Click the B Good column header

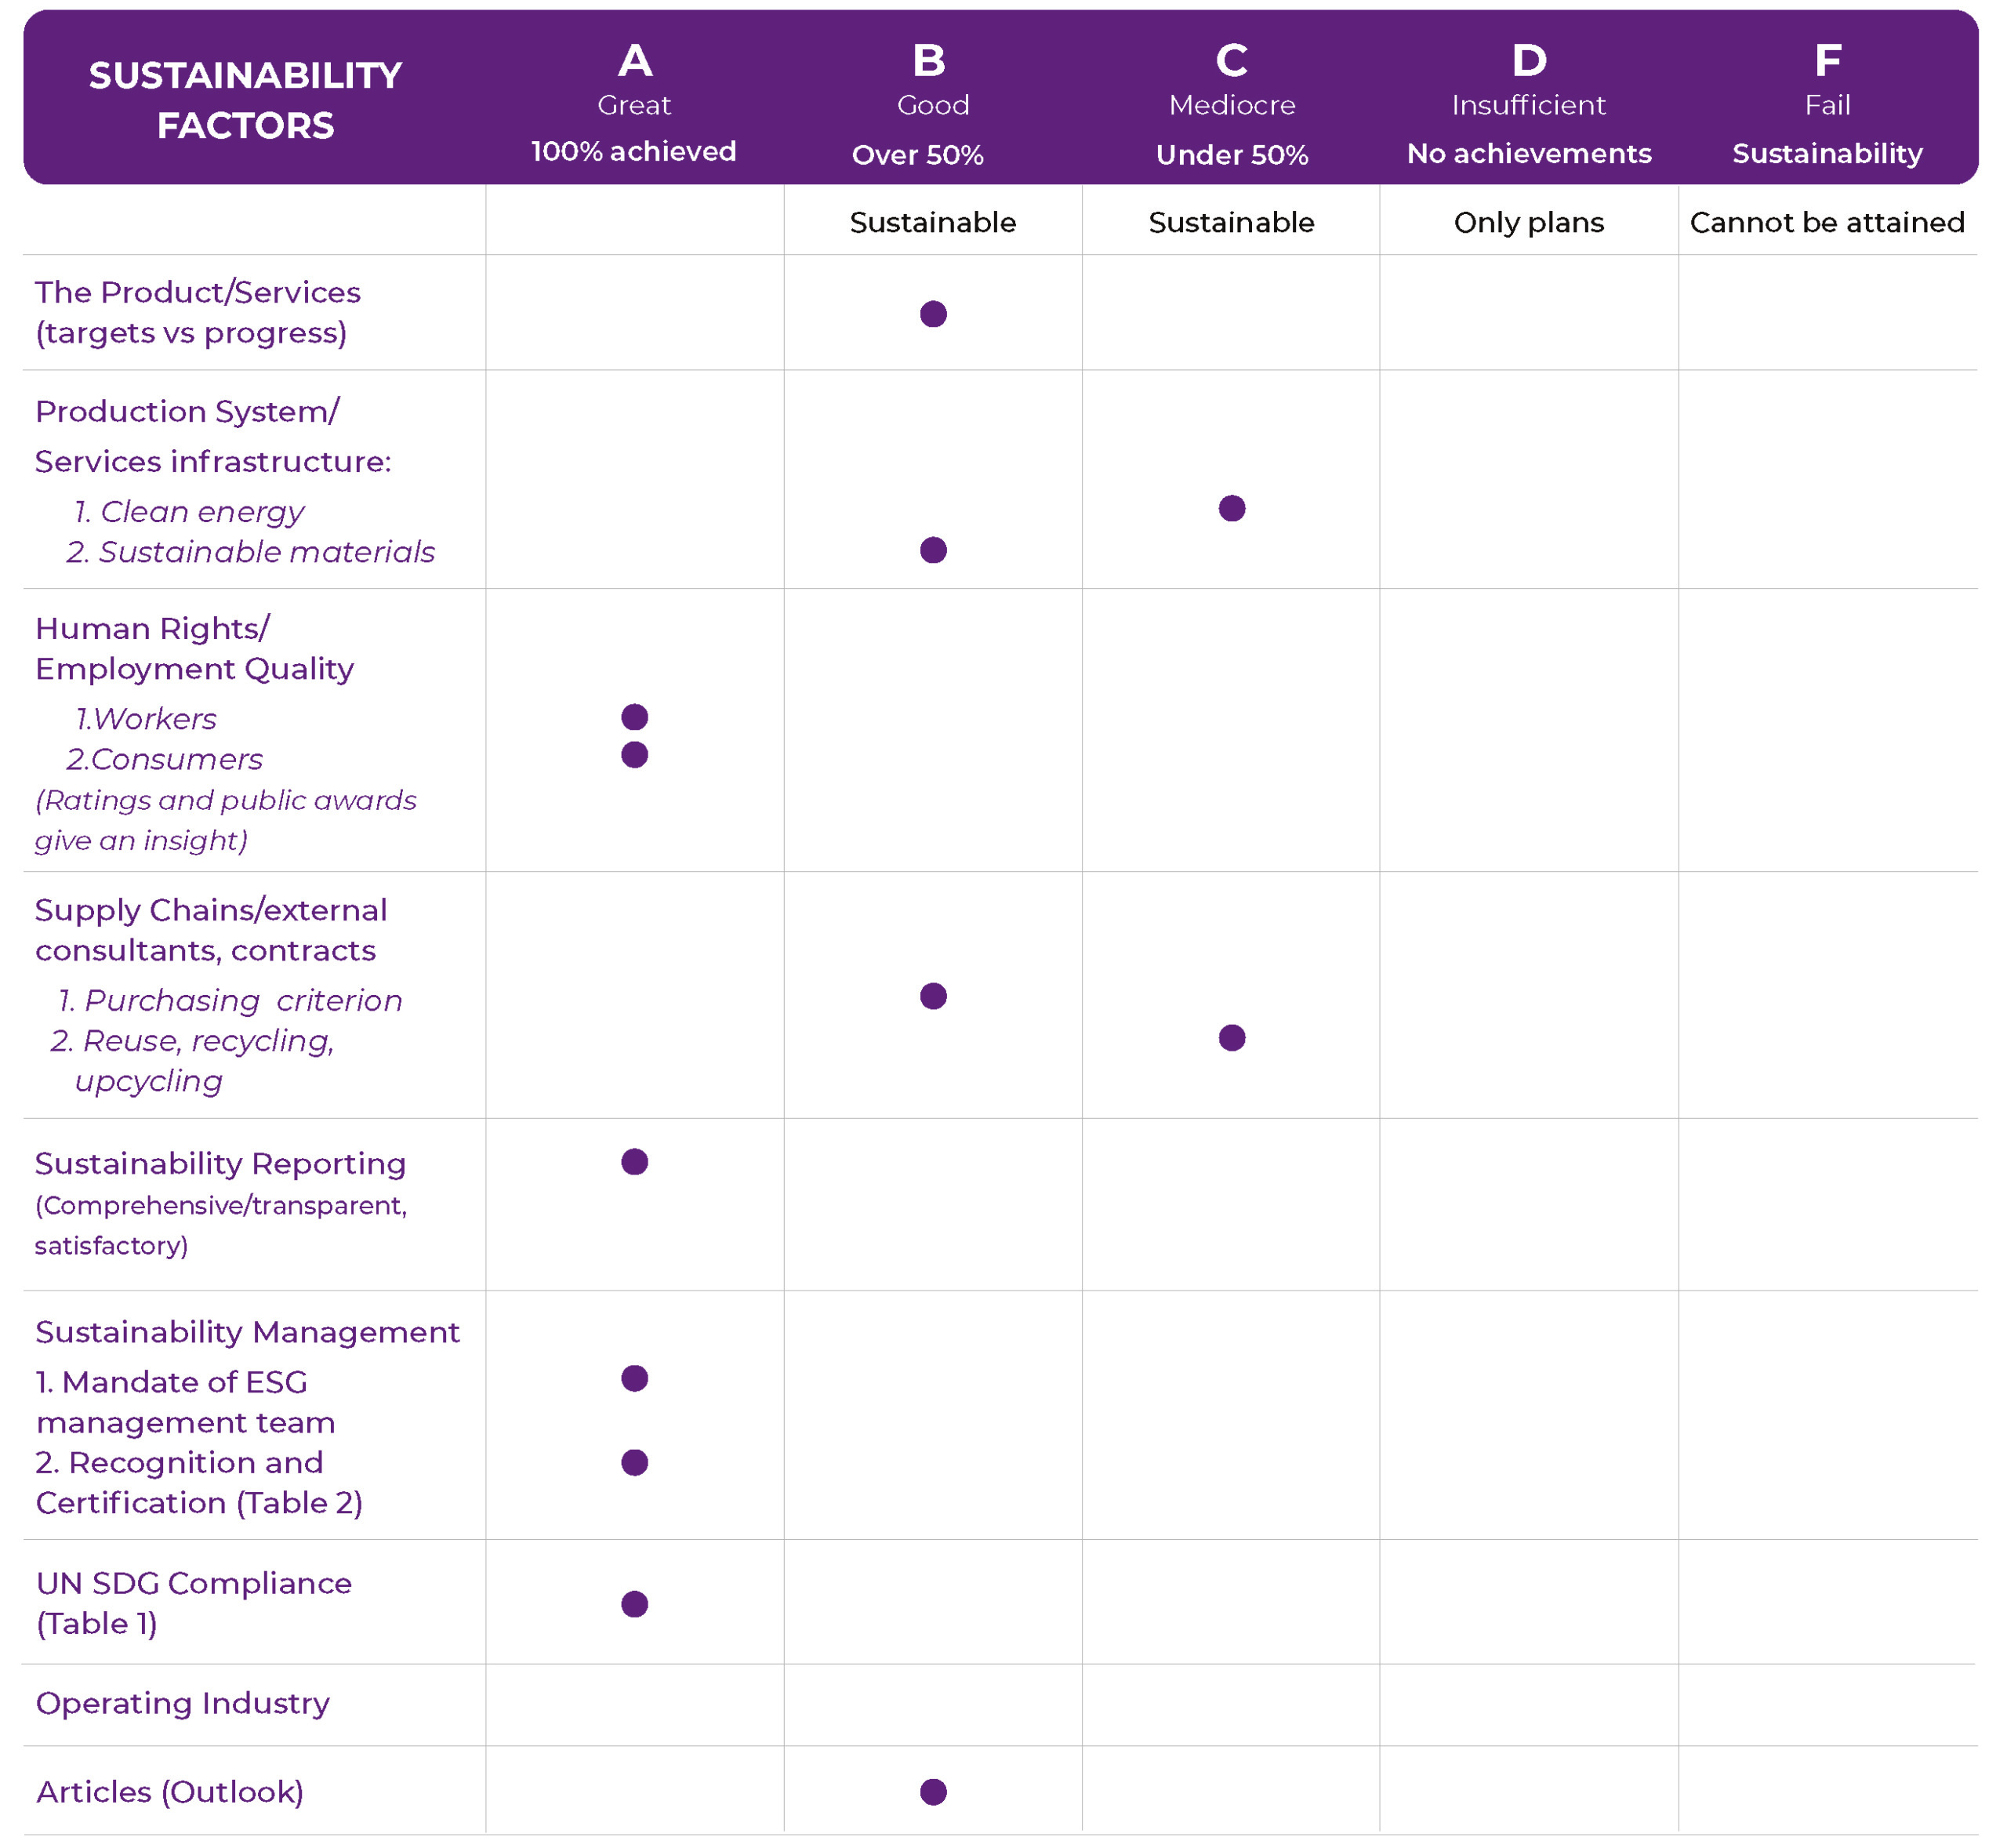930,100
